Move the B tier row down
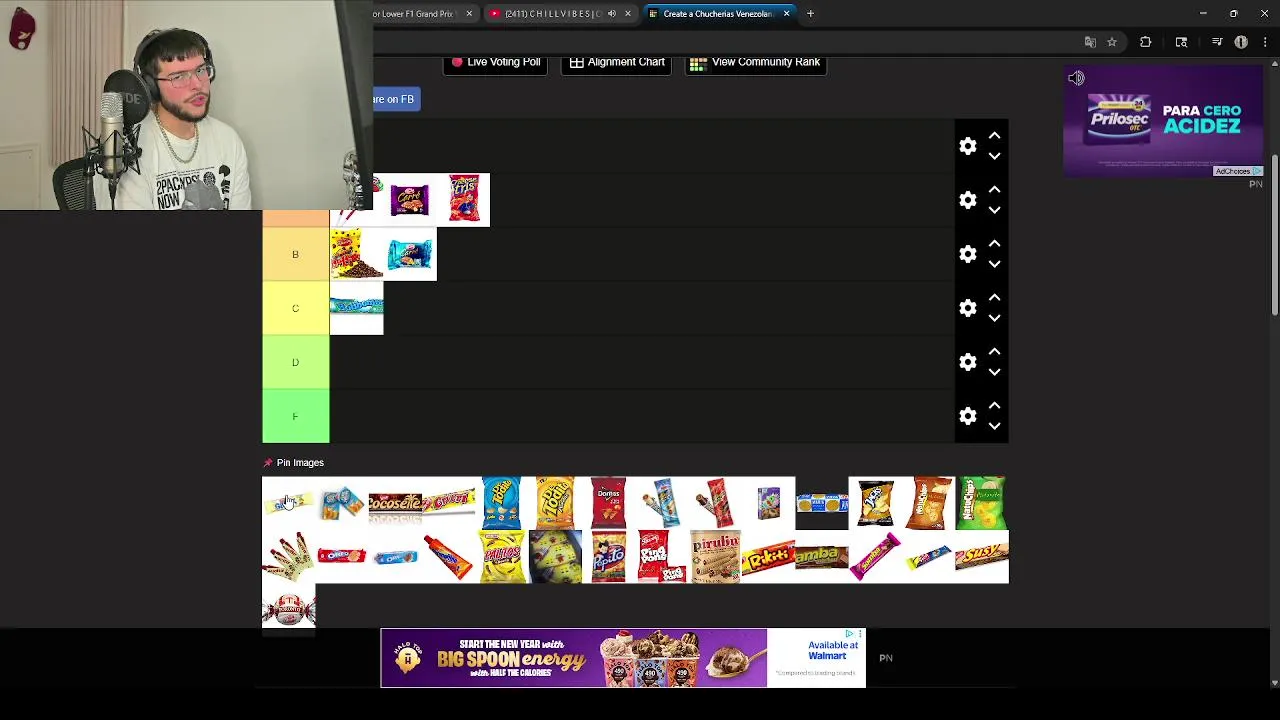1280x720 pixels. pos(994,264)
